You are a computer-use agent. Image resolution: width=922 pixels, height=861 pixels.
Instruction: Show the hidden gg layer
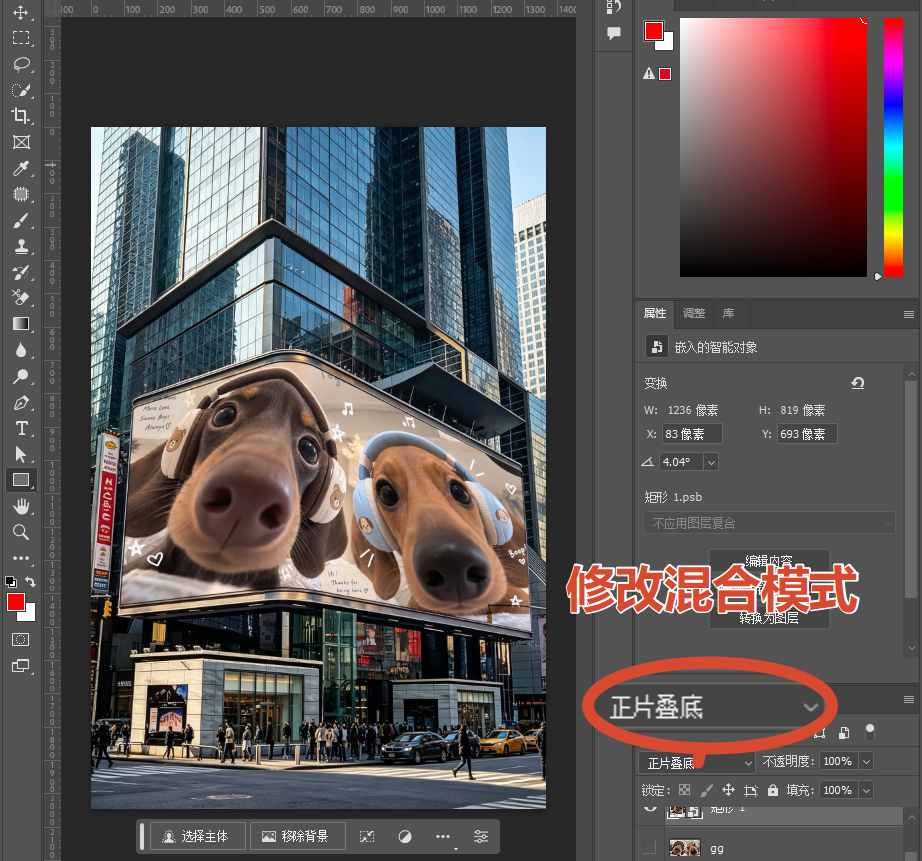click(649, 847)
